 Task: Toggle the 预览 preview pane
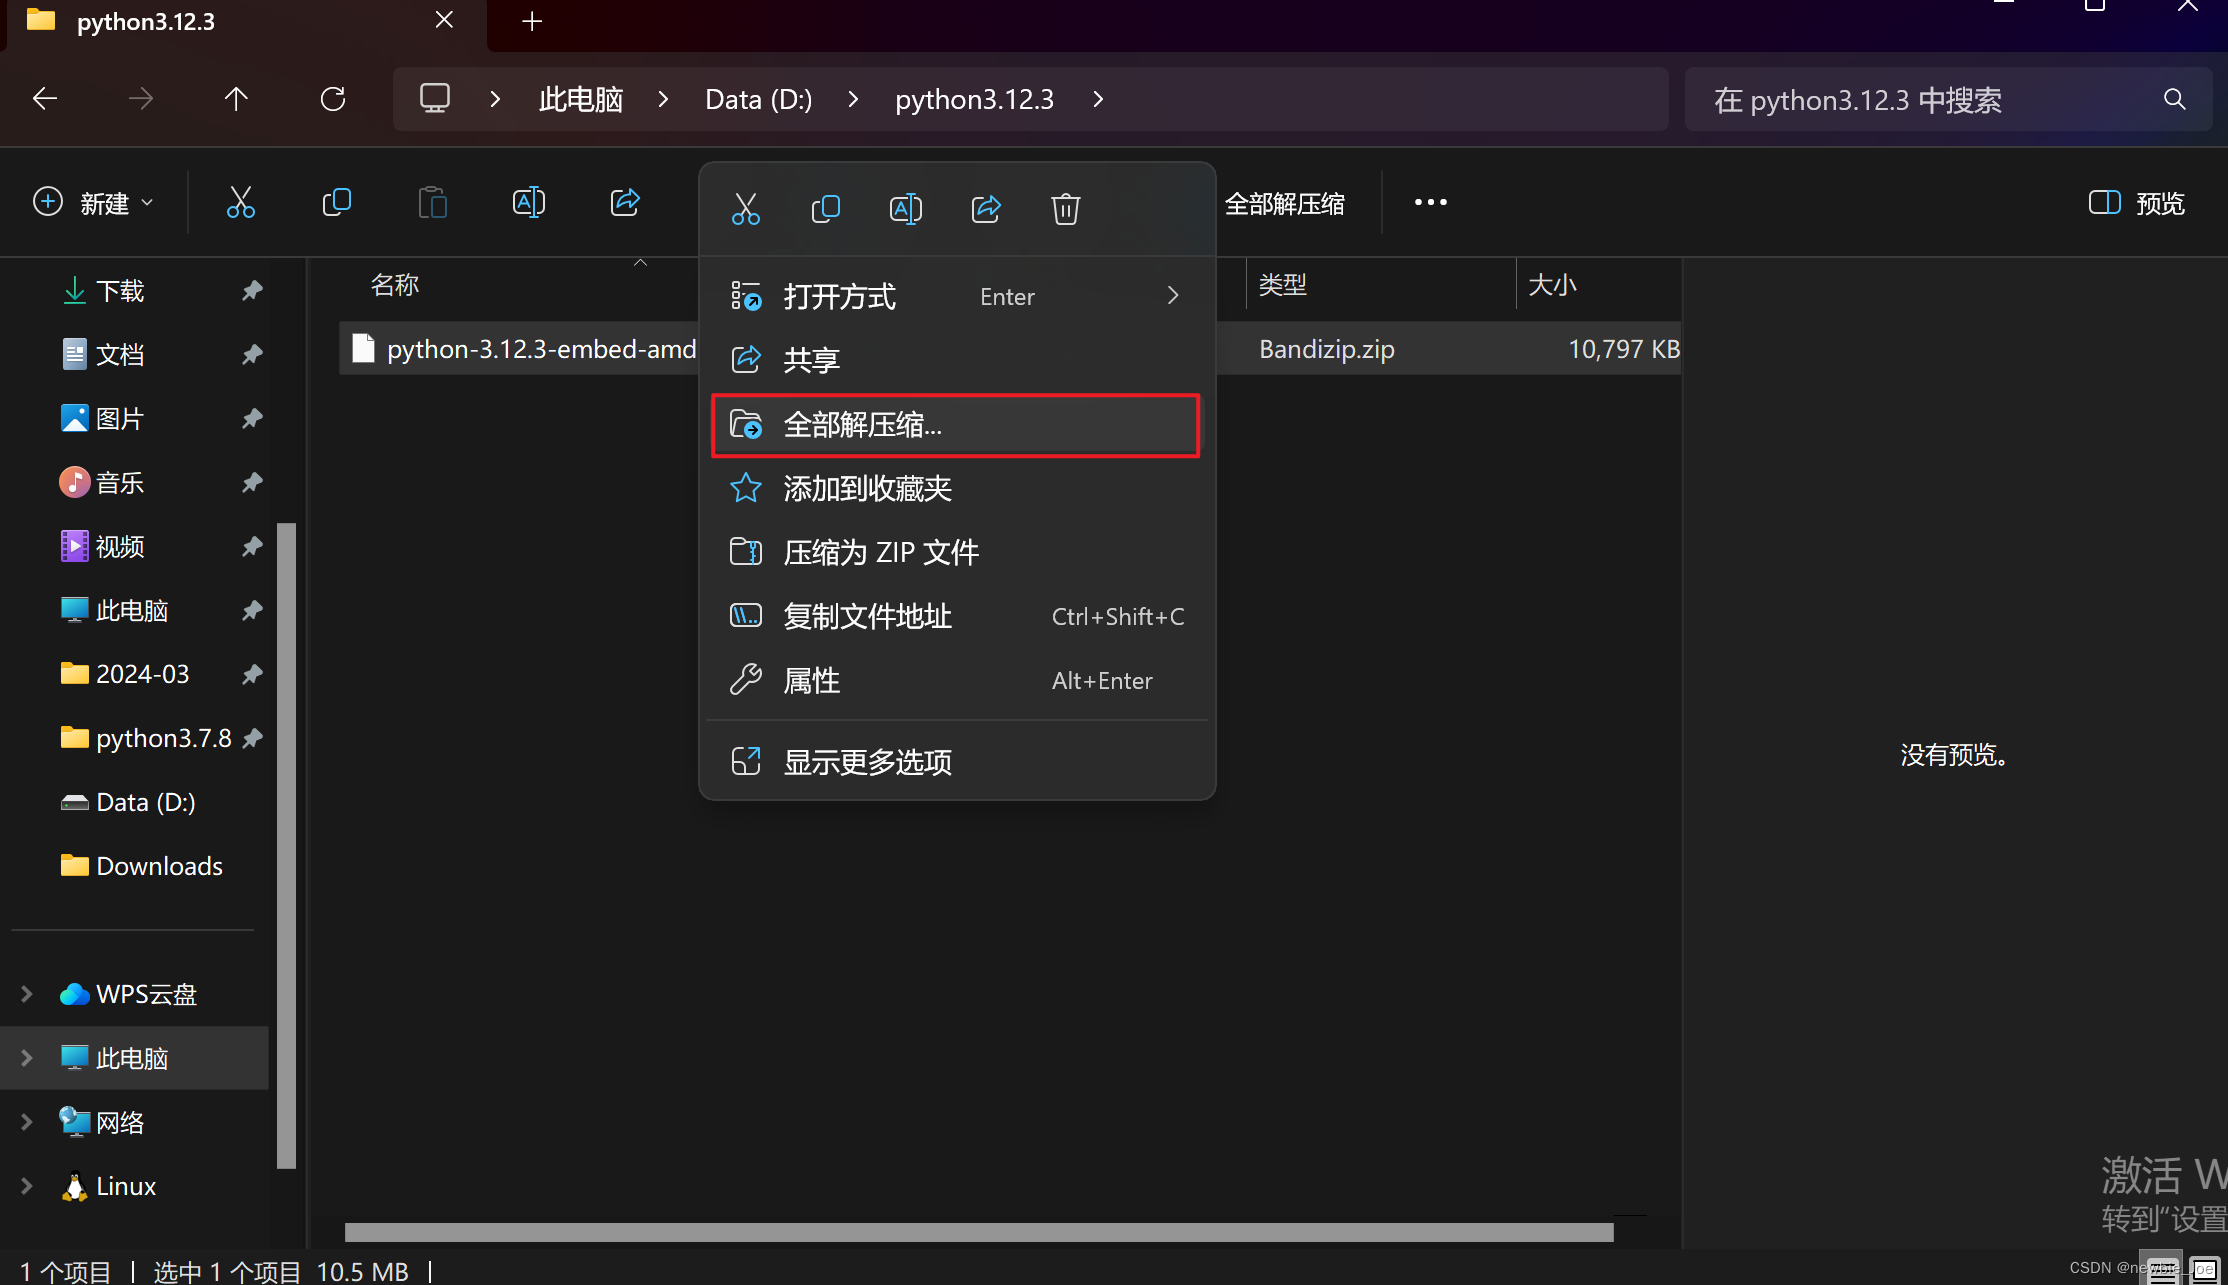coord(2135,202)
